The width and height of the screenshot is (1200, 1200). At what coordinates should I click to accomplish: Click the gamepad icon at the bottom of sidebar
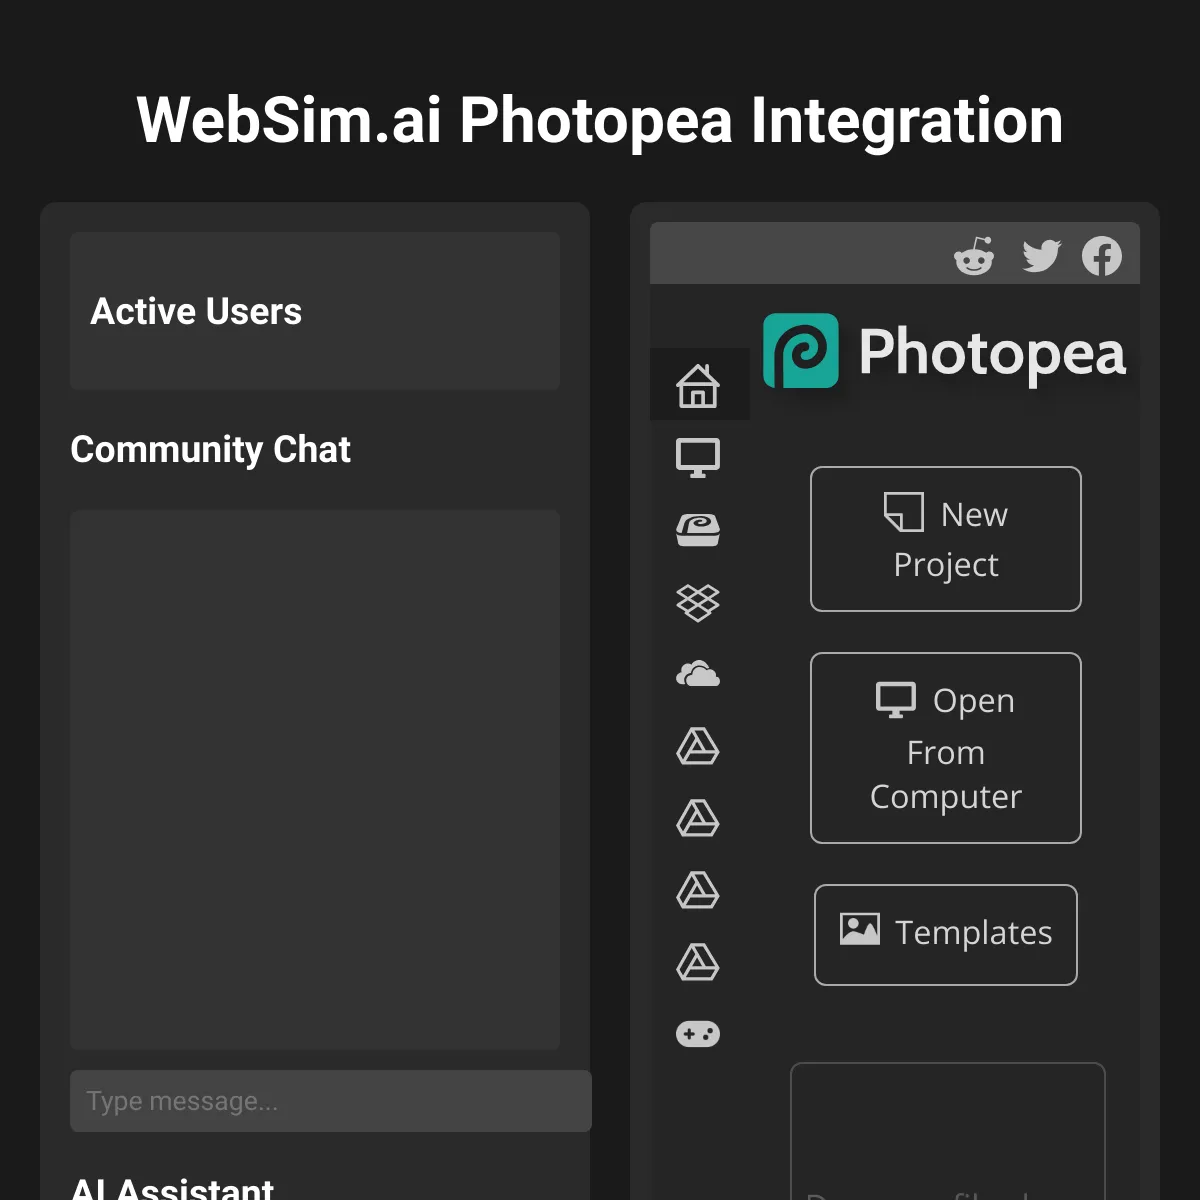[x=699, y=1033]
